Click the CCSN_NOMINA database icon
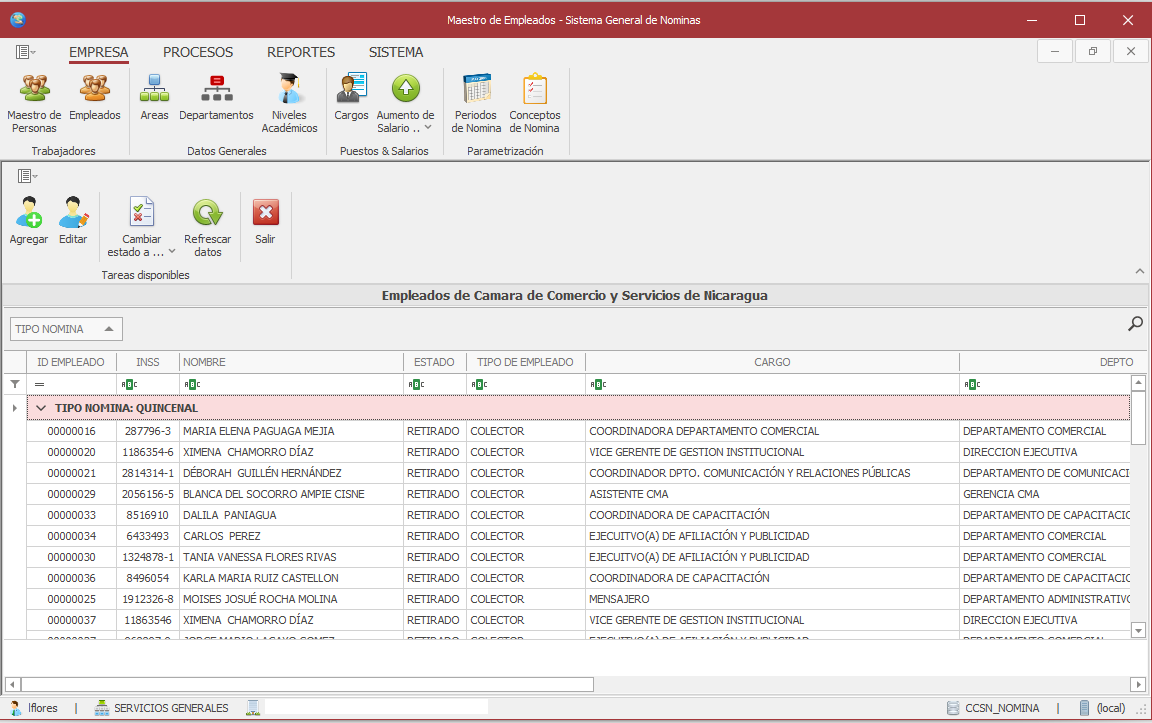This screenshot has height=723, width=1152. coord(953,708)
